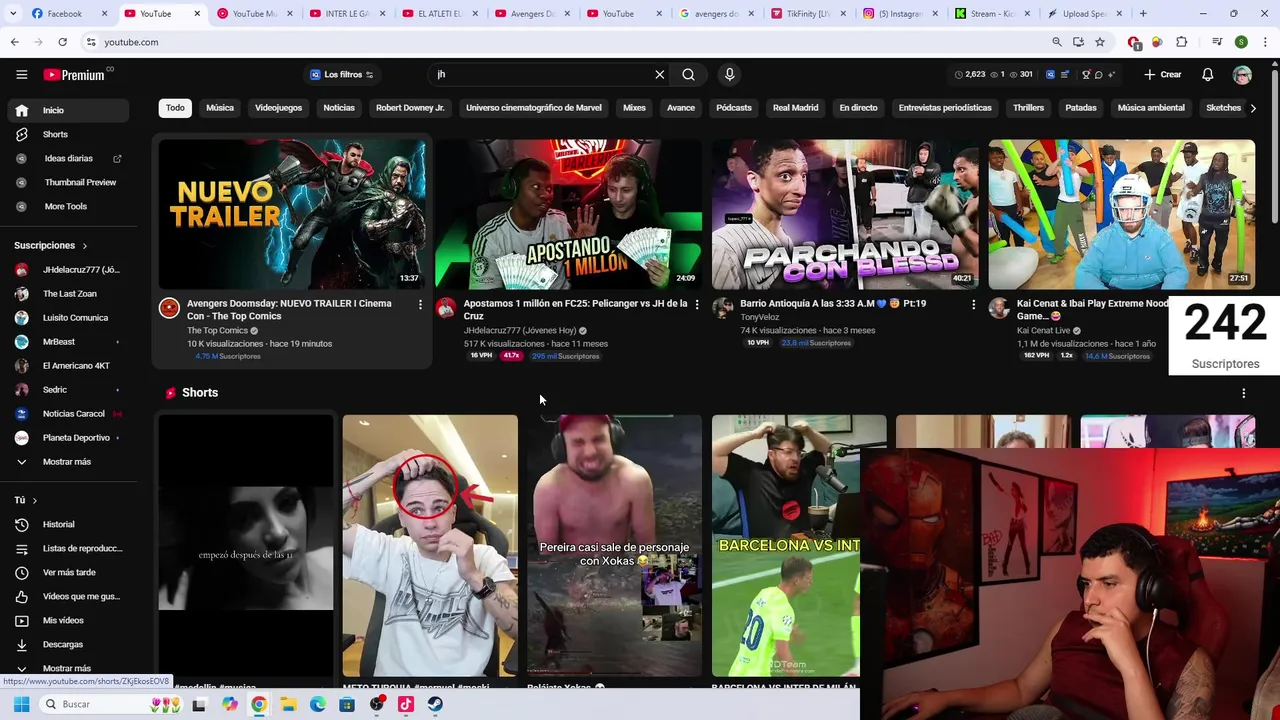The height and width of the screenshot is (720, 1280).
Task: Open the Chrome extensions puzzle icon
Action: (1182, 42)
